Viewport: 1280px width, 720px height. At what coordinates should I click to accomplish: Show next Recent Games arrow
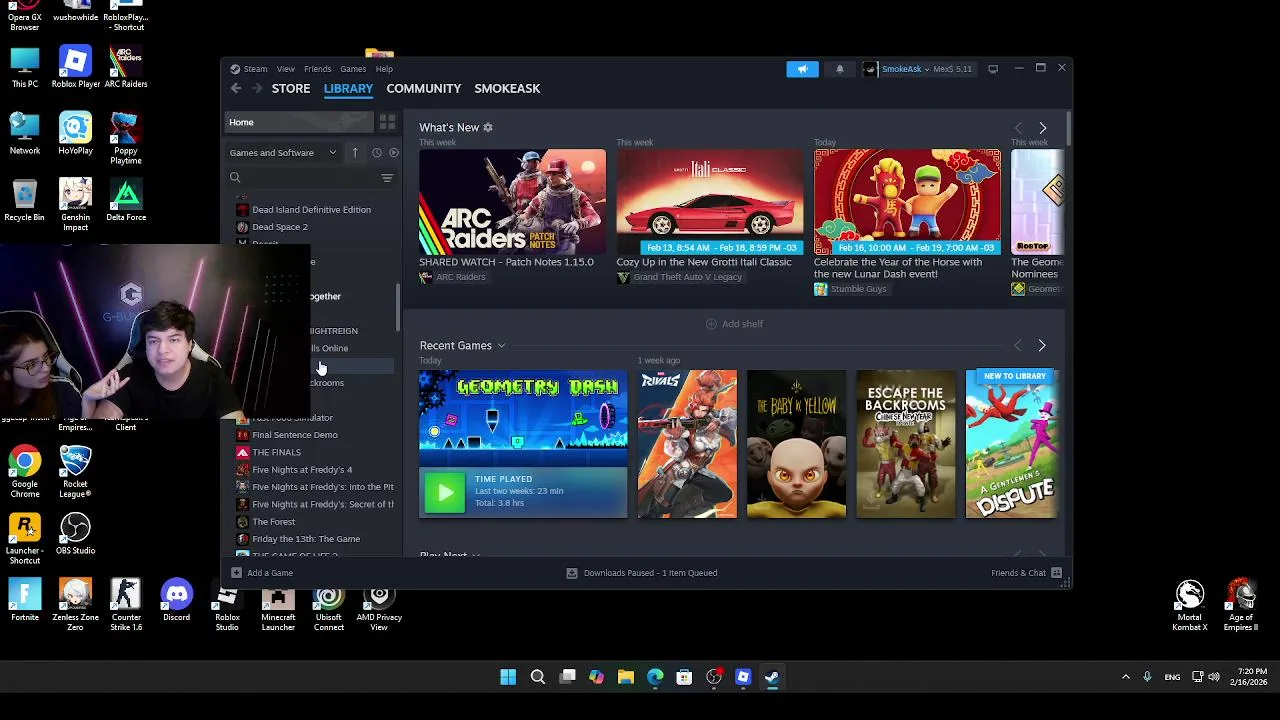[x=1041, y=346]
